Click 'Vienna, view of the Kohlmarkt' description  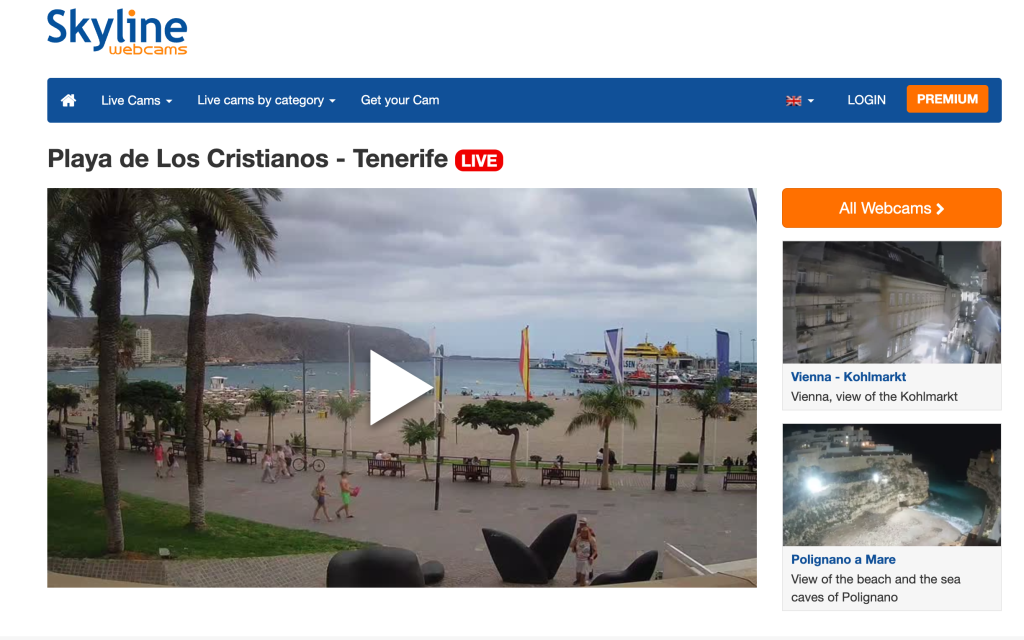[874, 396]
